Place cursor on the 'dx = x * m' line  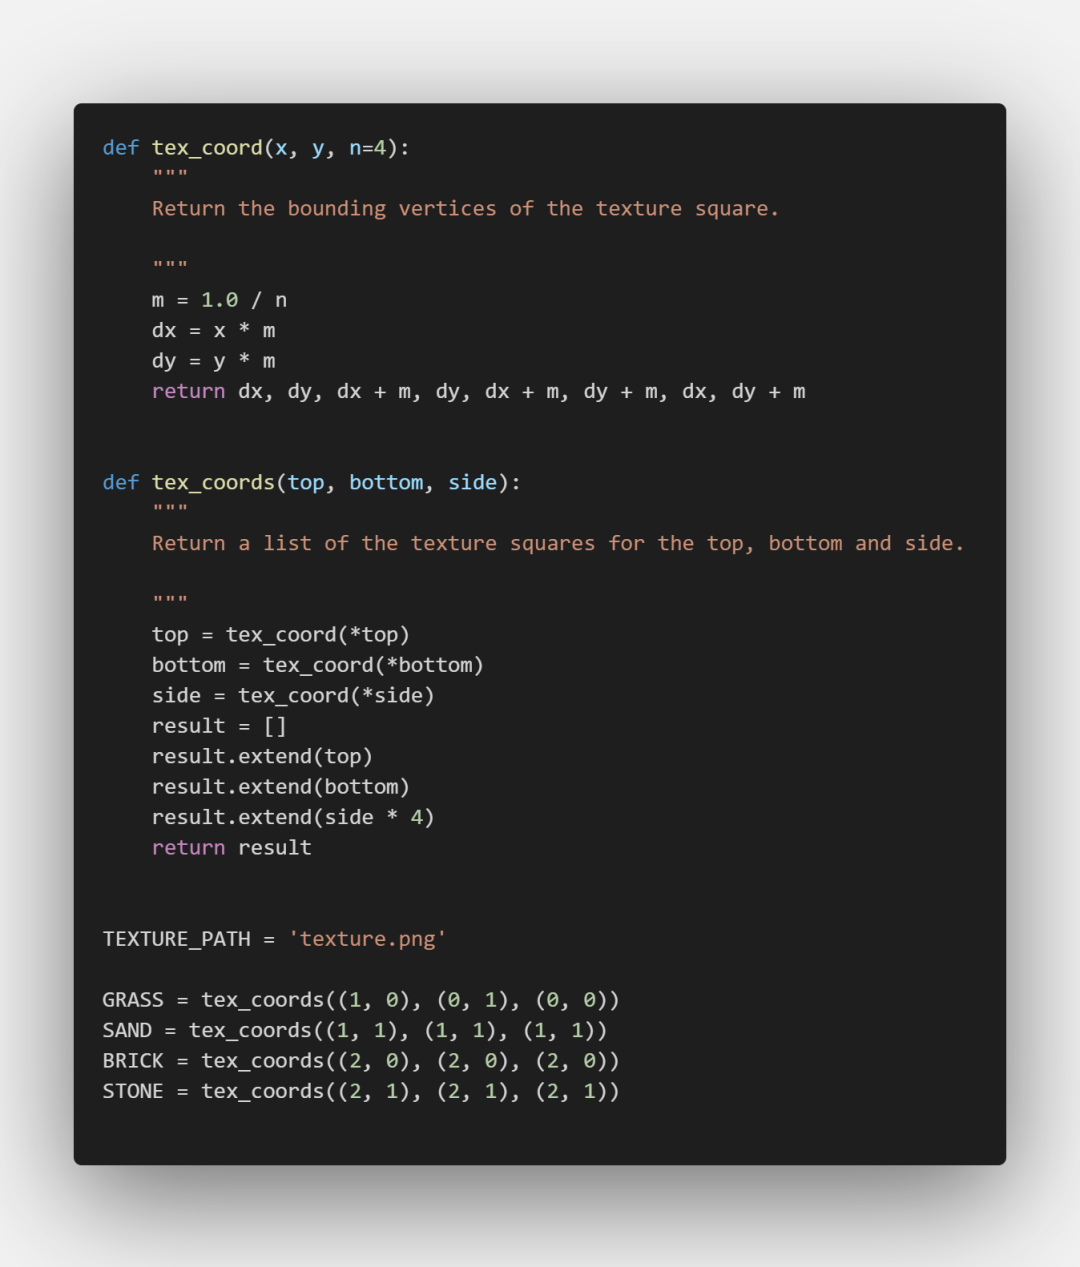213,331
